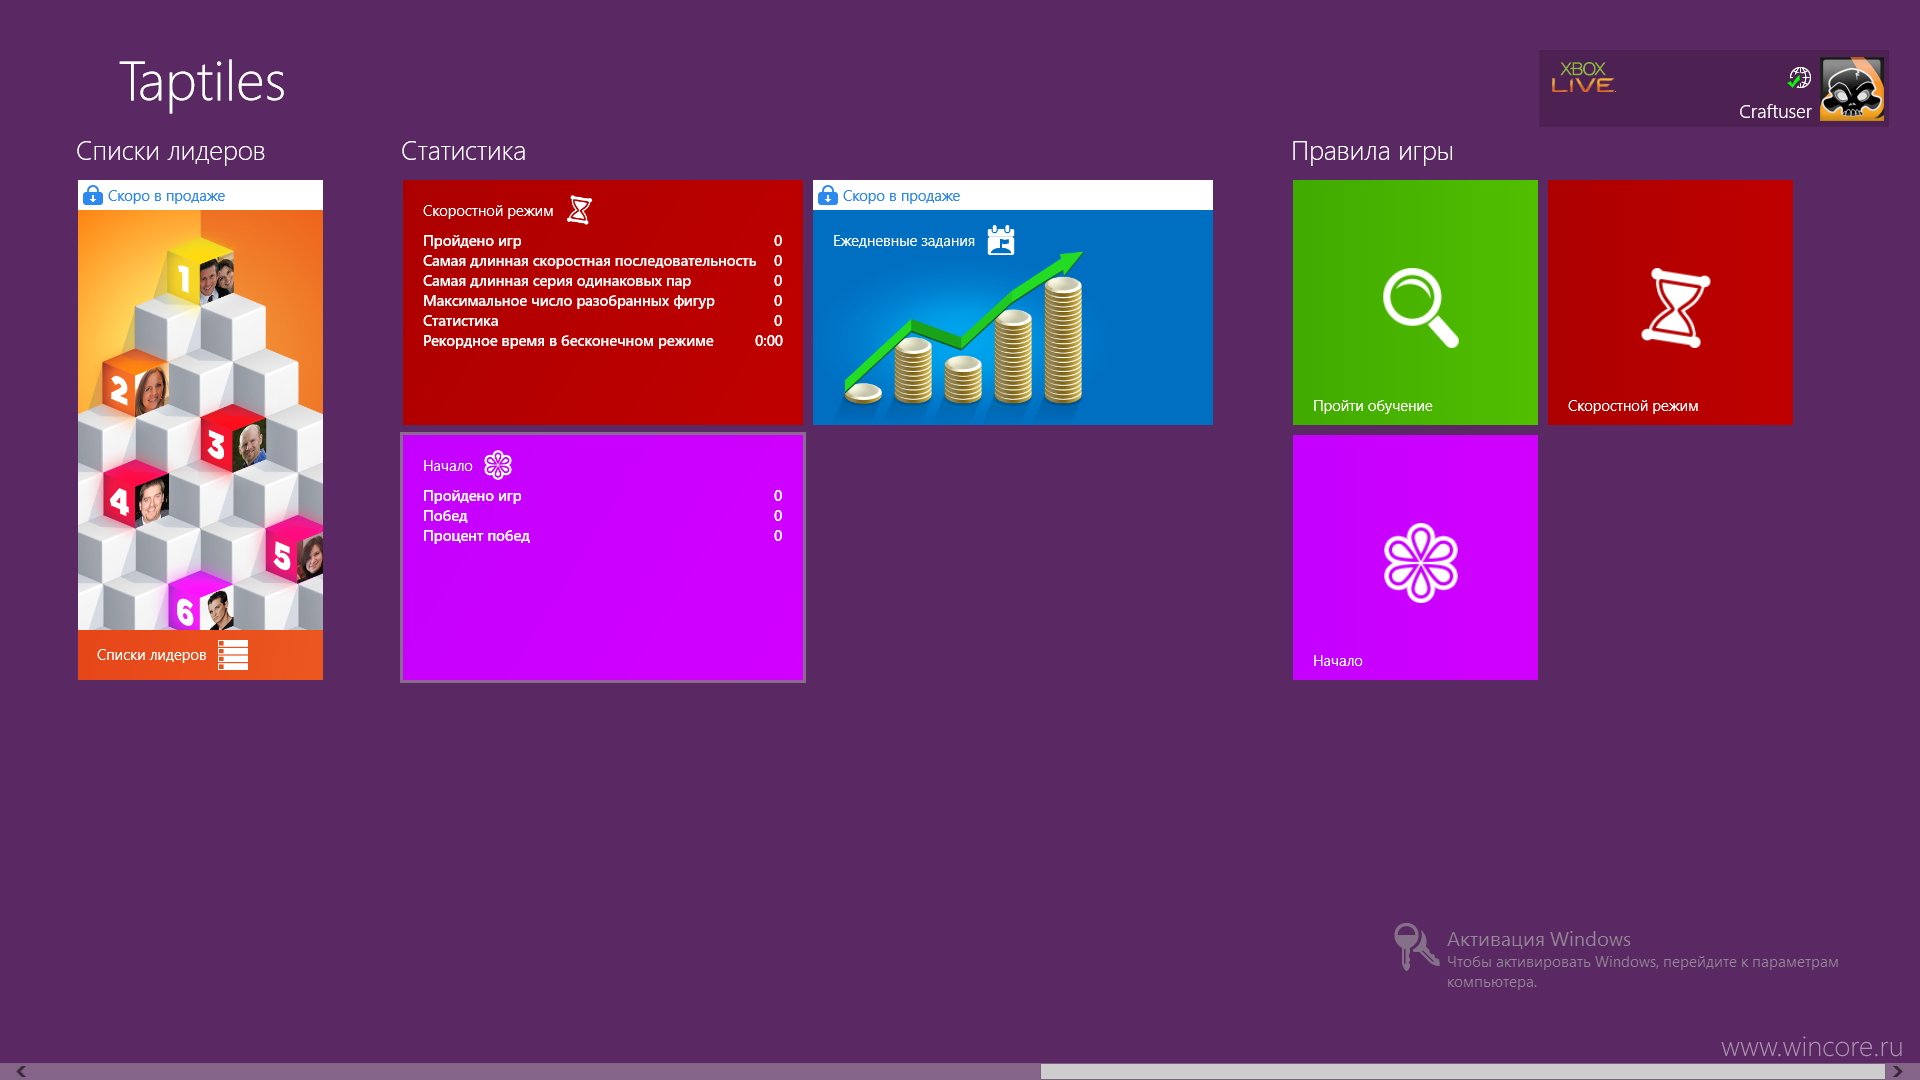Click the Скоростной режим statistics header

[488, 211]
